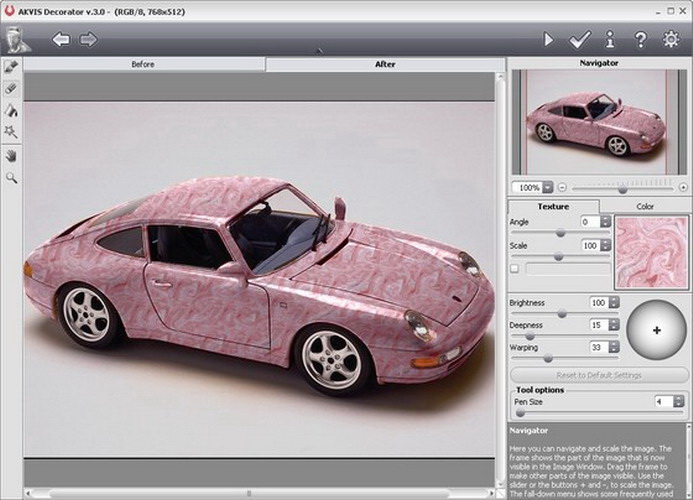Click the Brightness value spinner arrows
The width and height of the screenshot is (693, 500).
click(614, 302)
